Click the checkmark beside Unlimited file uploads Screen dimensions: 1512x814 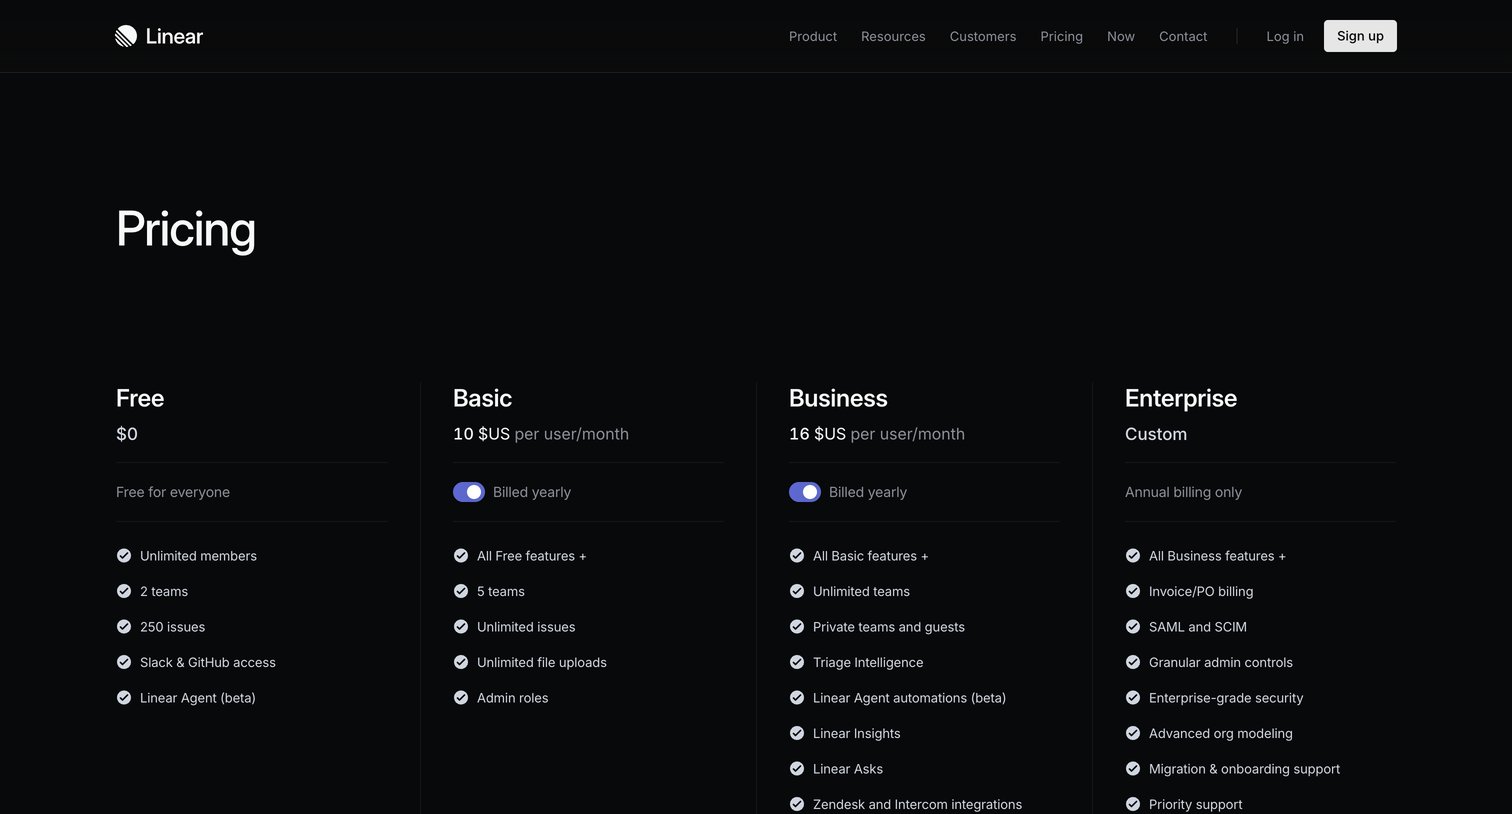(461, 662)
